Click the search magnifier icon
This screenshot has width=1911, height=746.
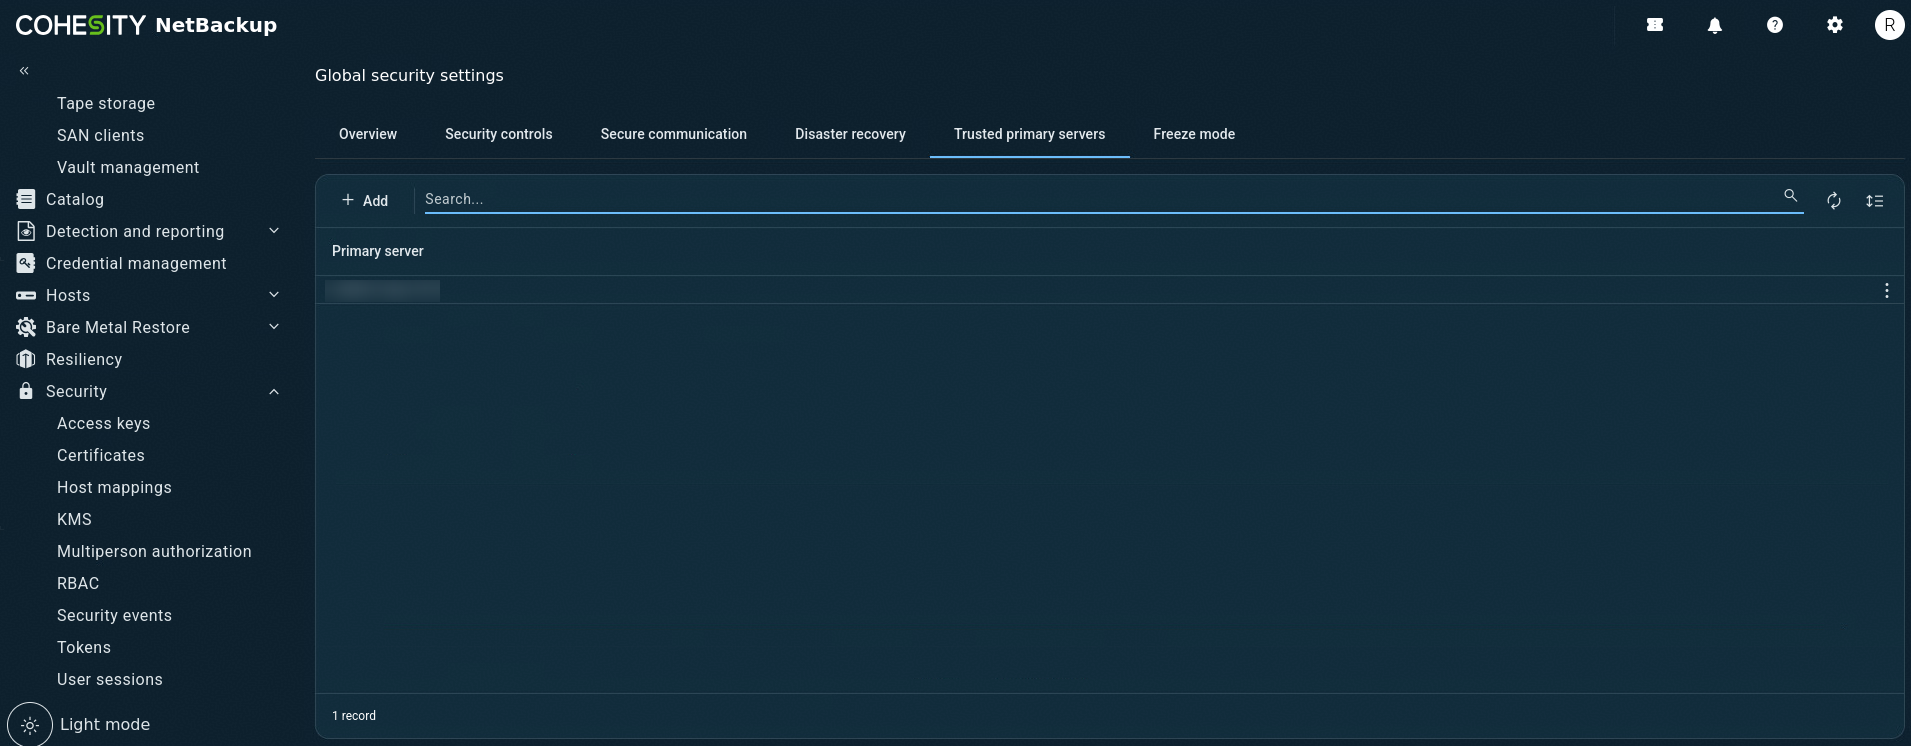pos(1791,196)
